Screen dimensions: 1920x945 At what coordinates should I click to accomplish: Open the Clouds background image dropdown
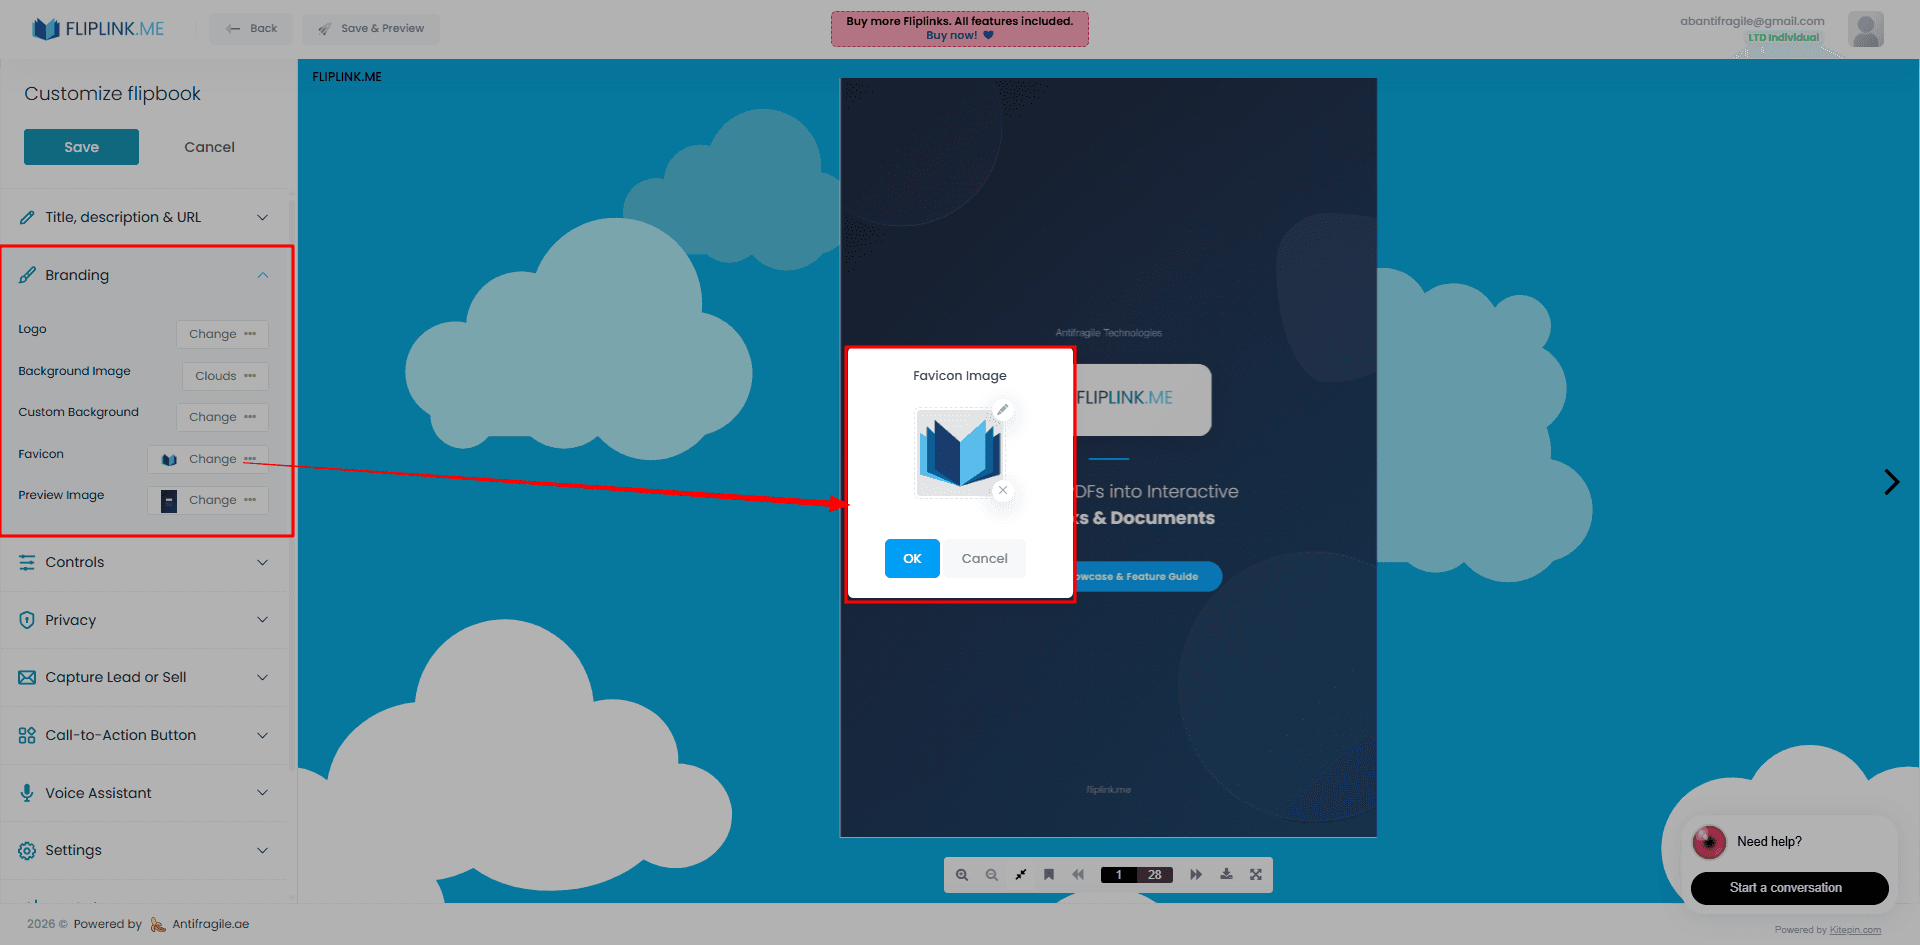point(225,376)
